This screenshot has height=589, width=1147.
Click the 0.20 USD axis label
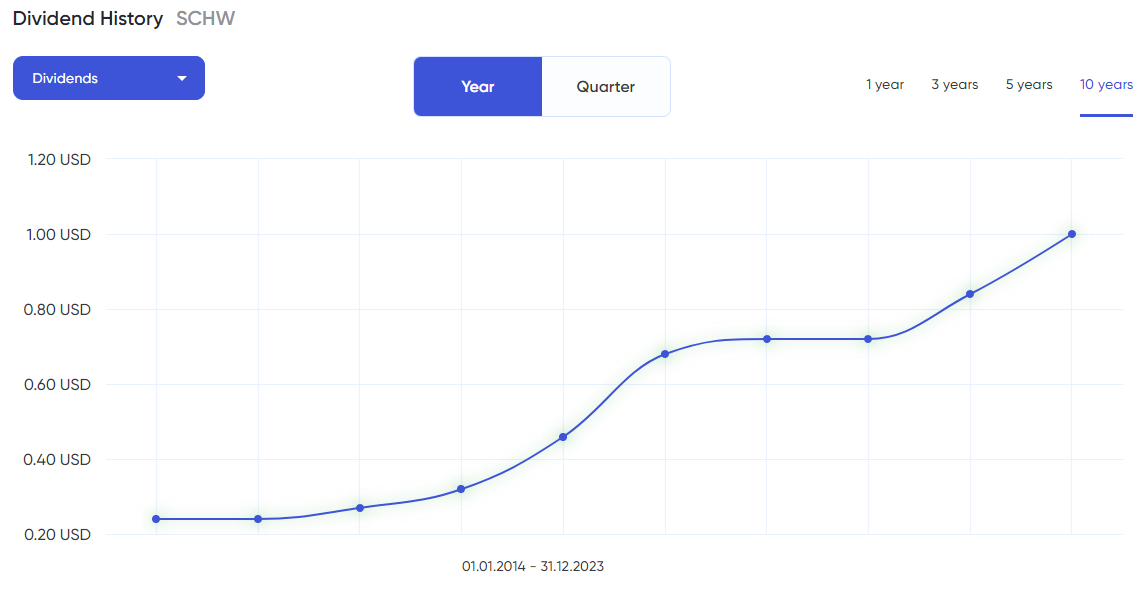pyautogui.click(x=57, y=535)
